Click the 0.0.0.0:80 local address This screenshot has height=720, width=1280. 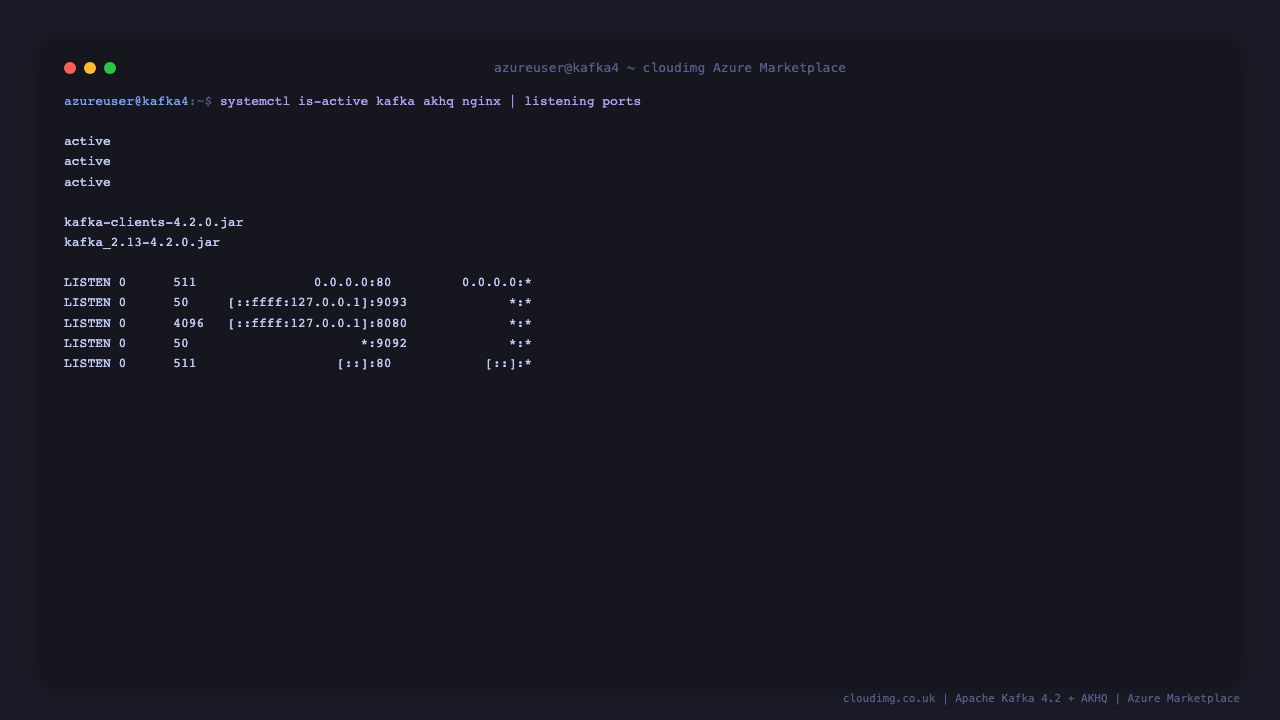point(353,283)
